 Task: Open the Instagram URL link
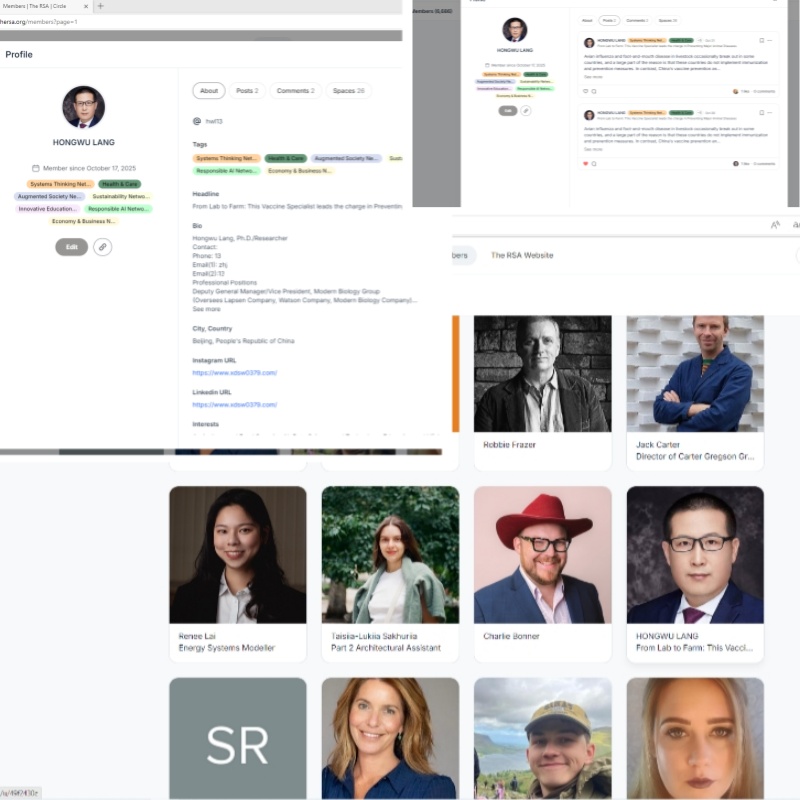(x=234, y=372)
